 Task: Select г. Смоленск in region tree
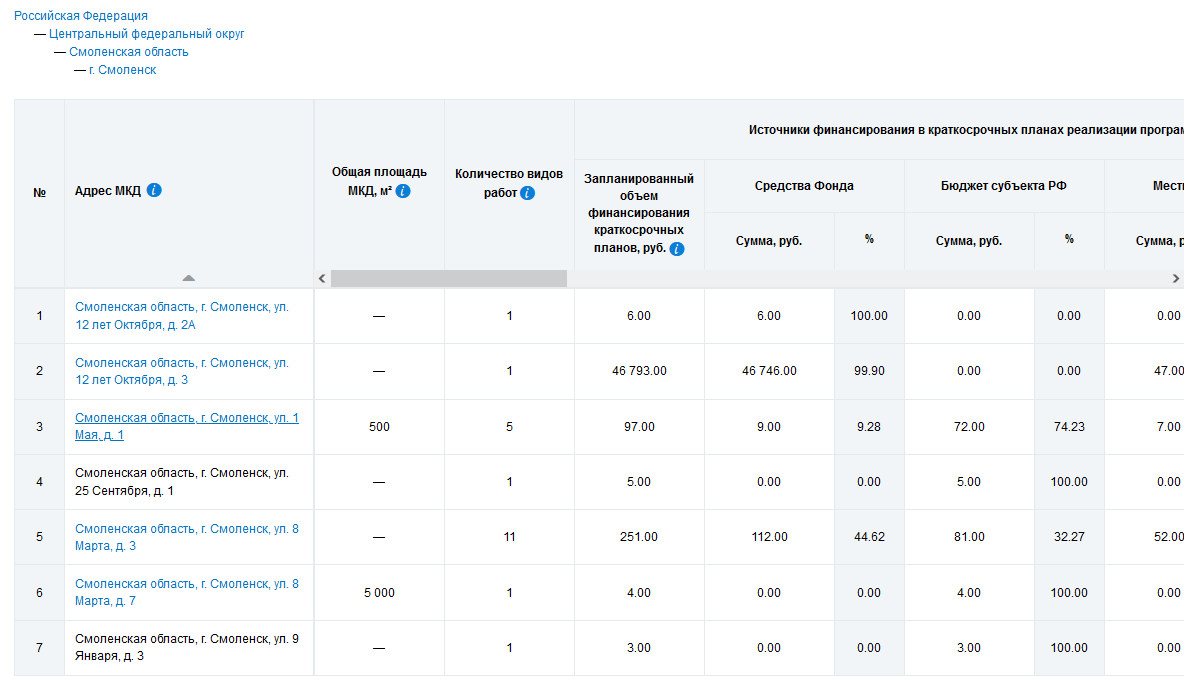click(x=122, y=70)
